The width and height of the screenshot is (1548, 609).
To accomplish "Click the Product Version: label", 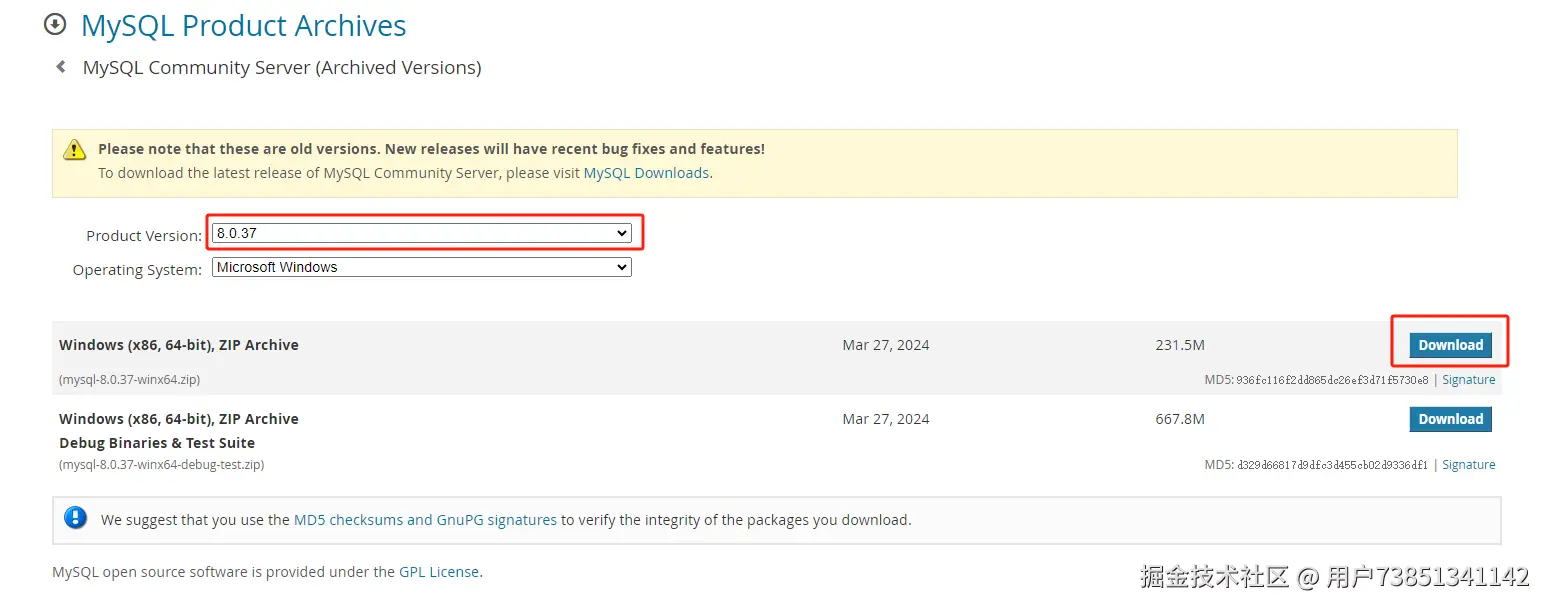I will click(144, 236).
